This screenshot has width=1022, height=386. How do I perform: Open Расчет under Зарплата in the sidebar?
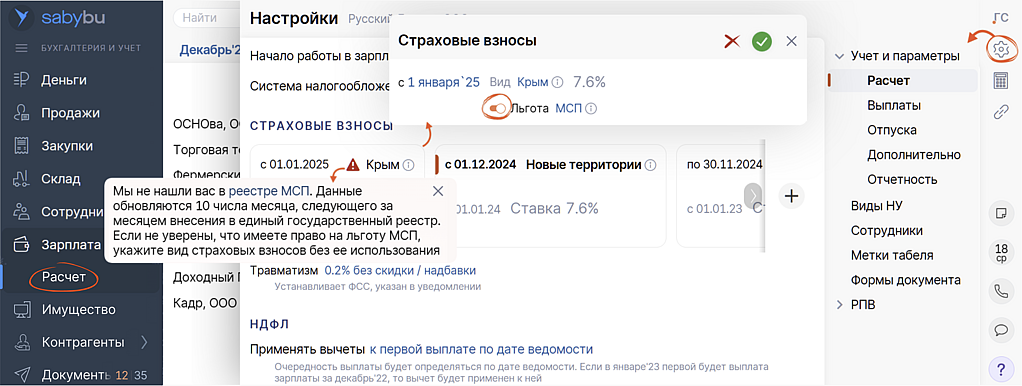click(x=64, y=277)
